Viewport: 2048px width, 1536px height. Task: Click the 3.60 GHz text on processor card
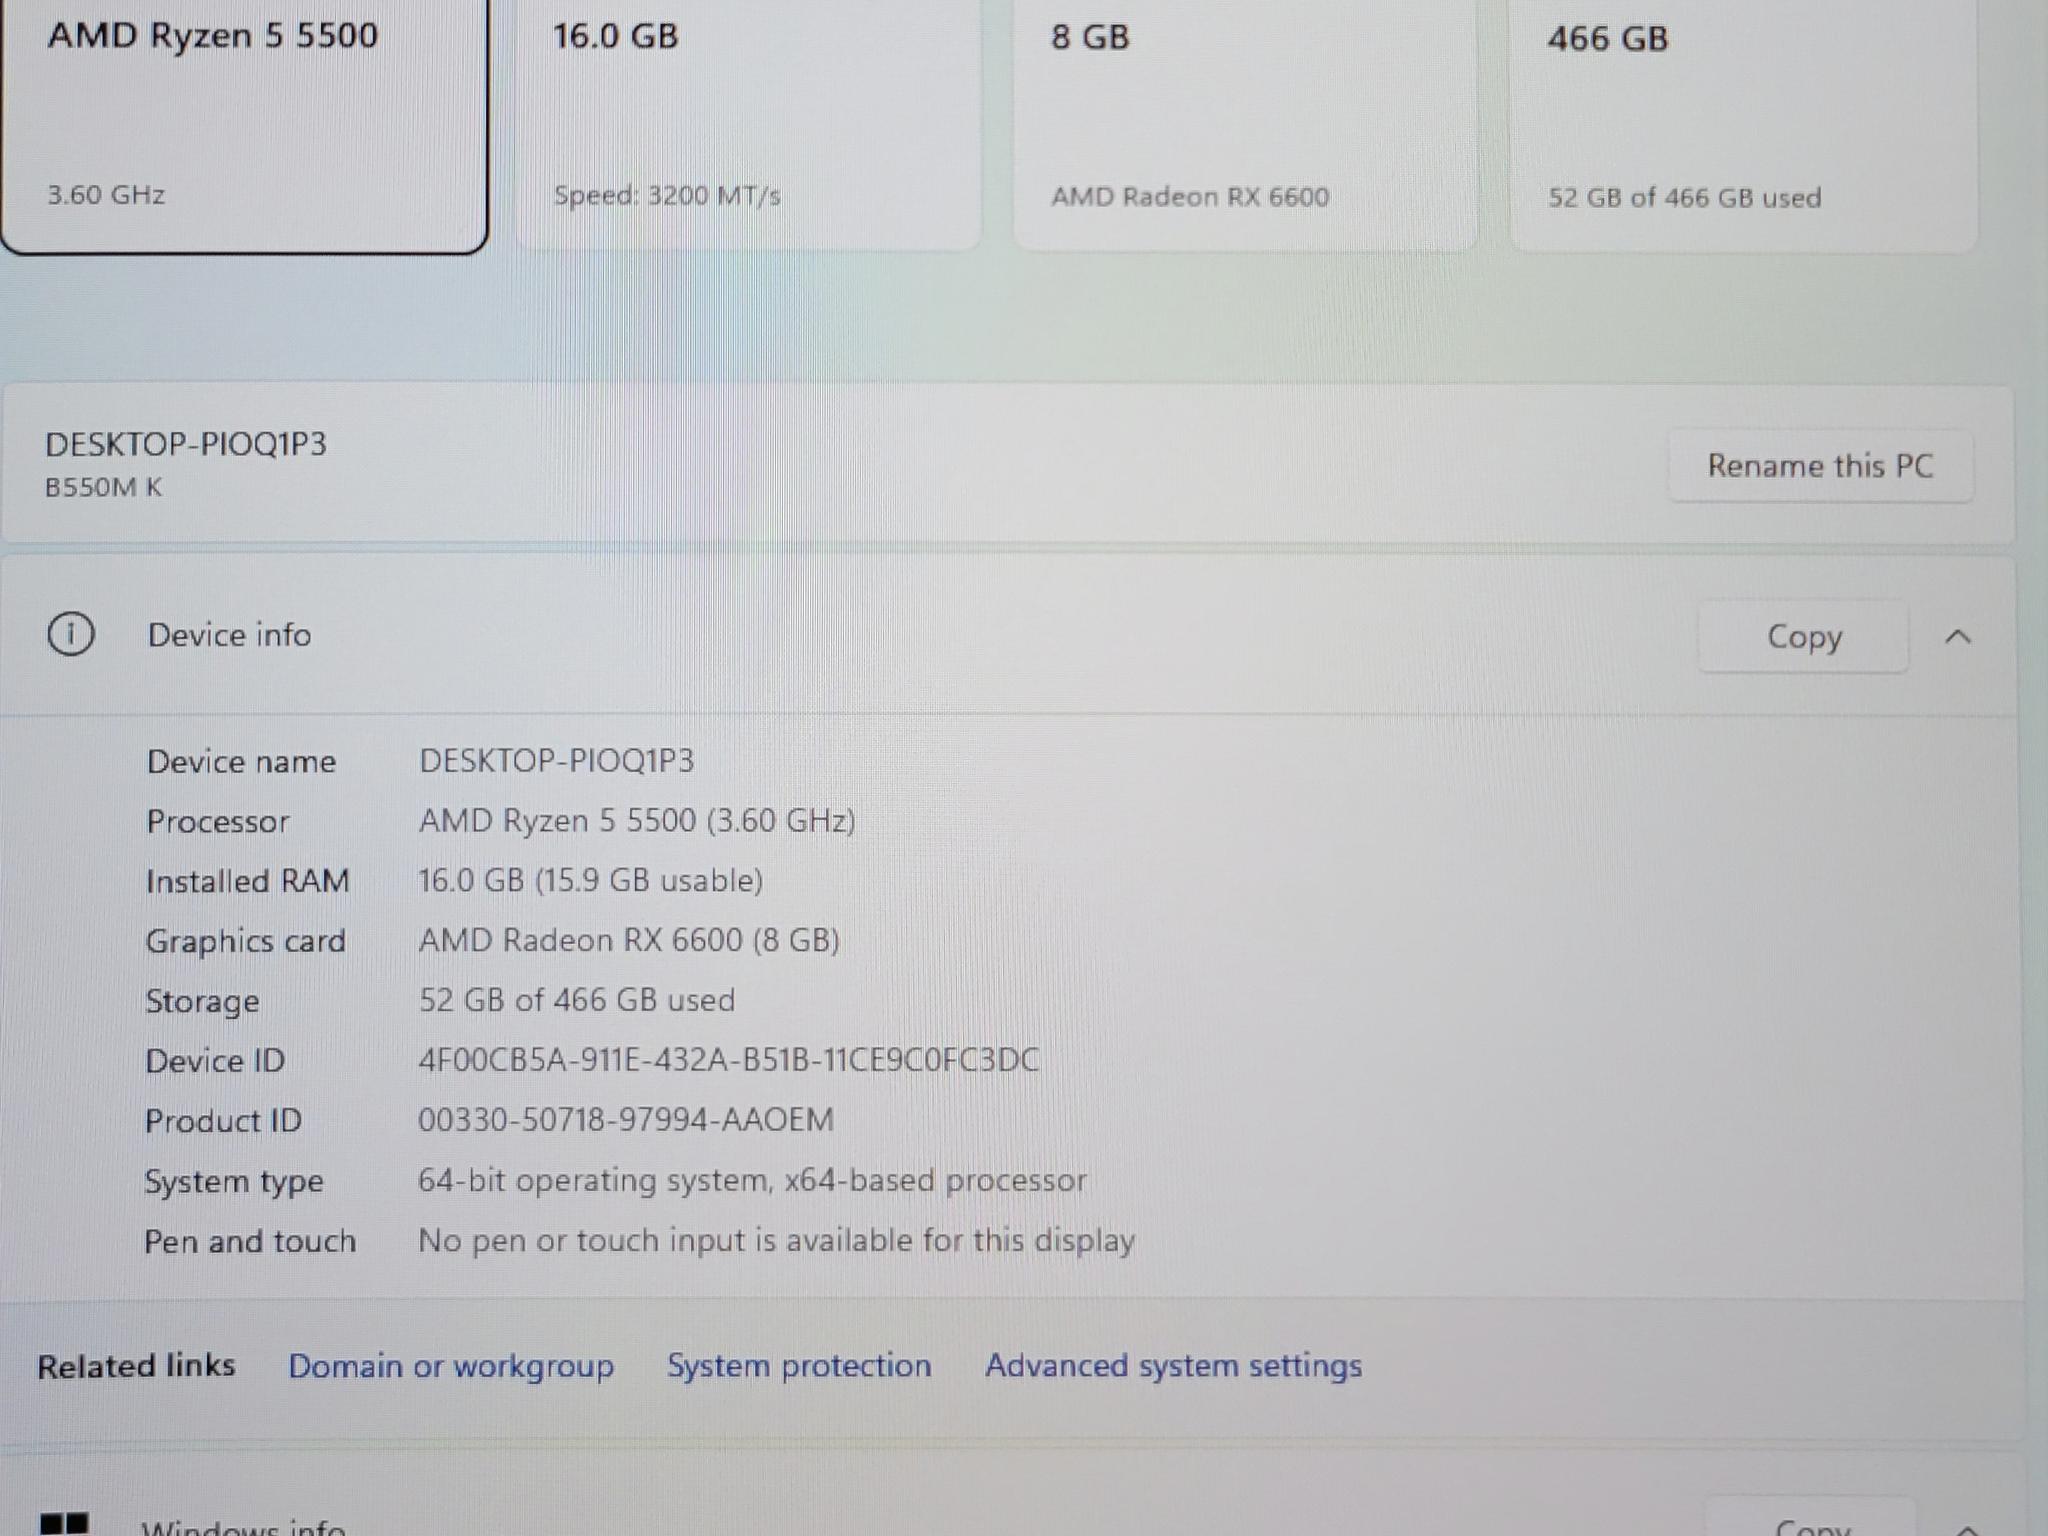click(x=106, y=195)
